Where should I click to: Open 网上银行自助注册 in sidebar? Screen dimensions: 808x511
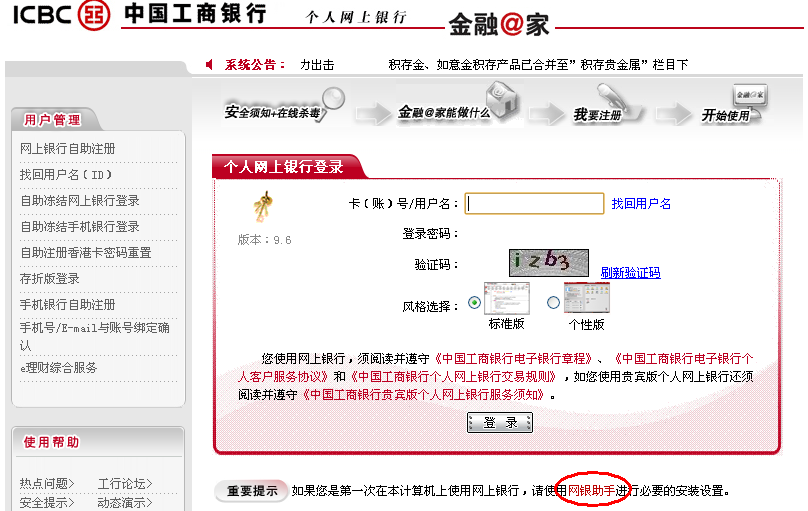68,149
